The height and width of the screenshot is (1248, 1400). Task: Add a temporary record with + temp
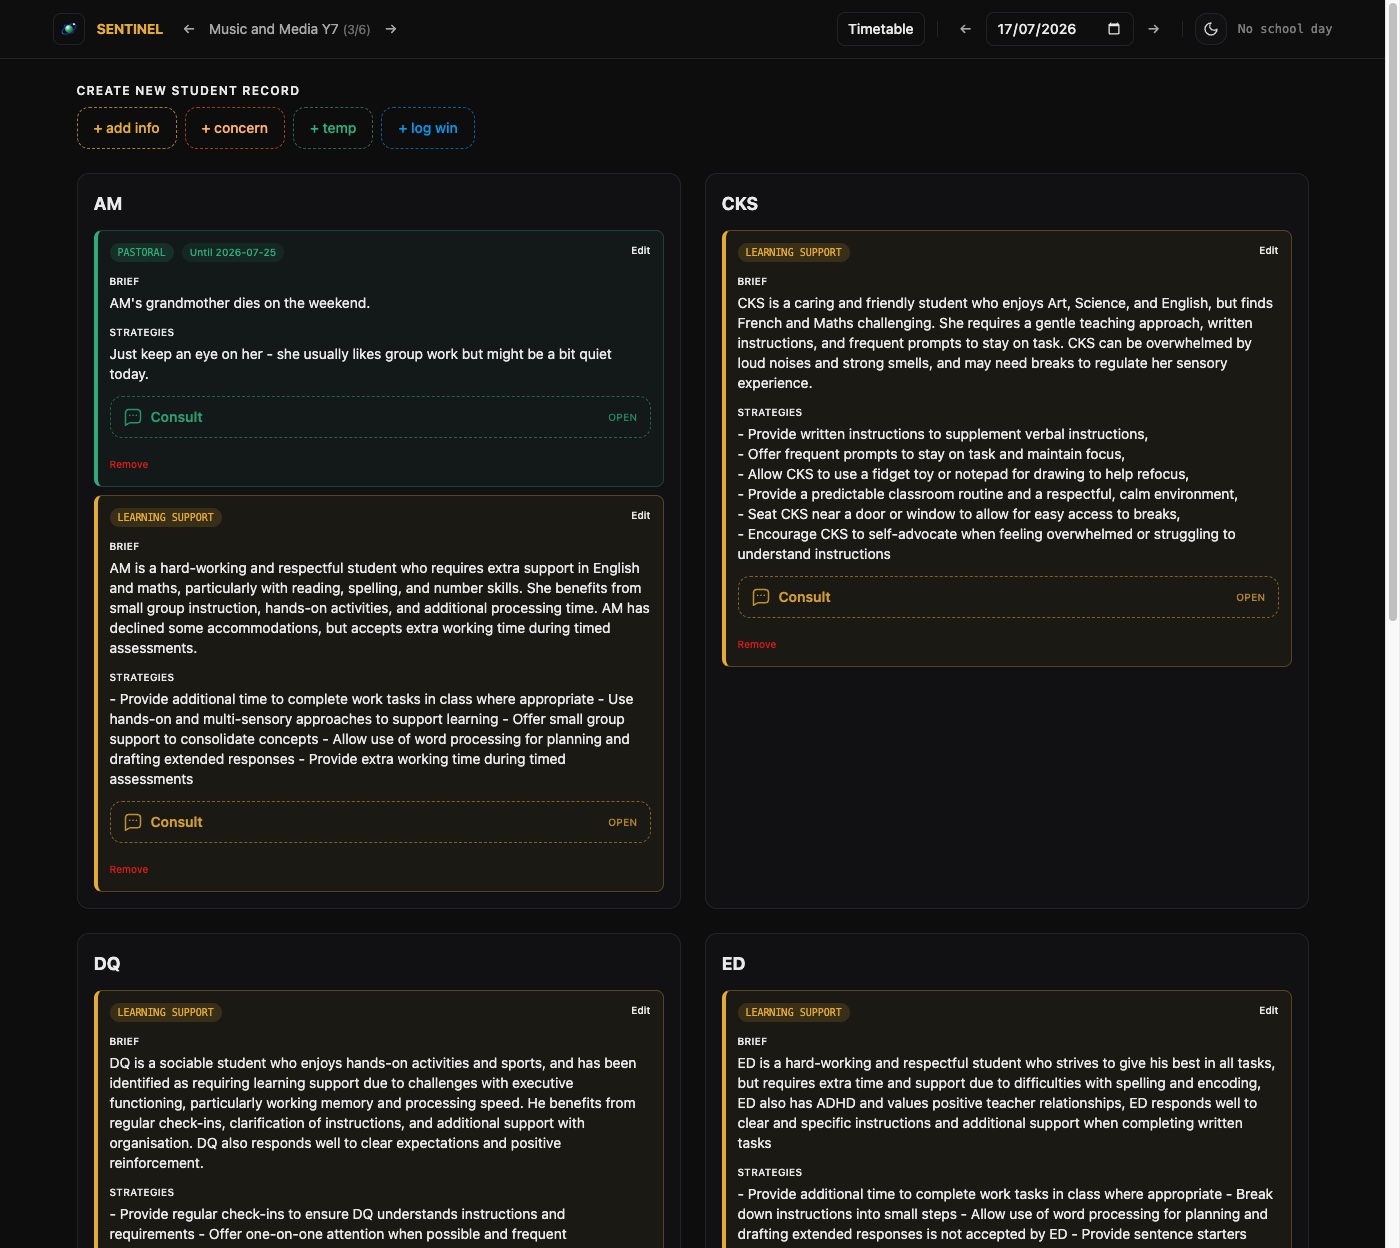pyautogui.click(x=333, y=128)
